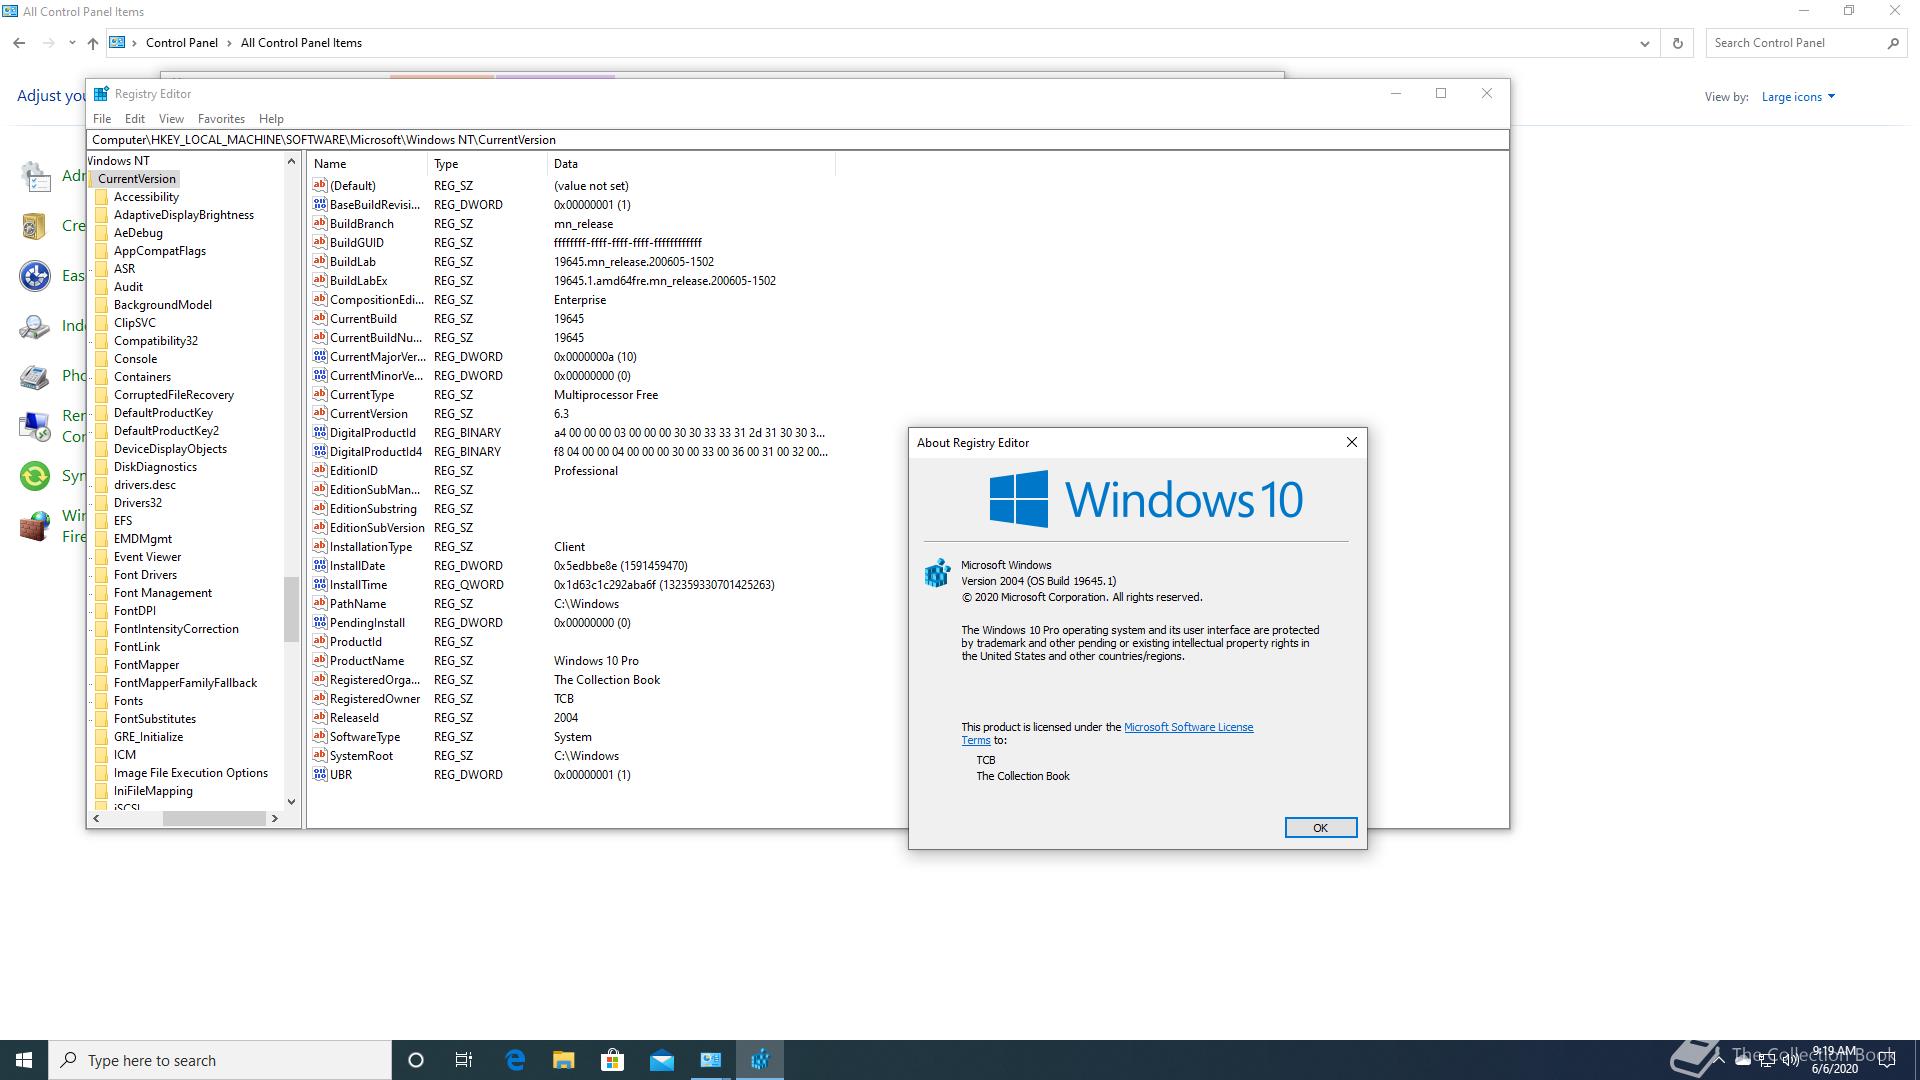The height and width of the screenshot is (1080, 1920).
Task: Open Task View from the taskbar
Action: click(x=464, y=1060)
